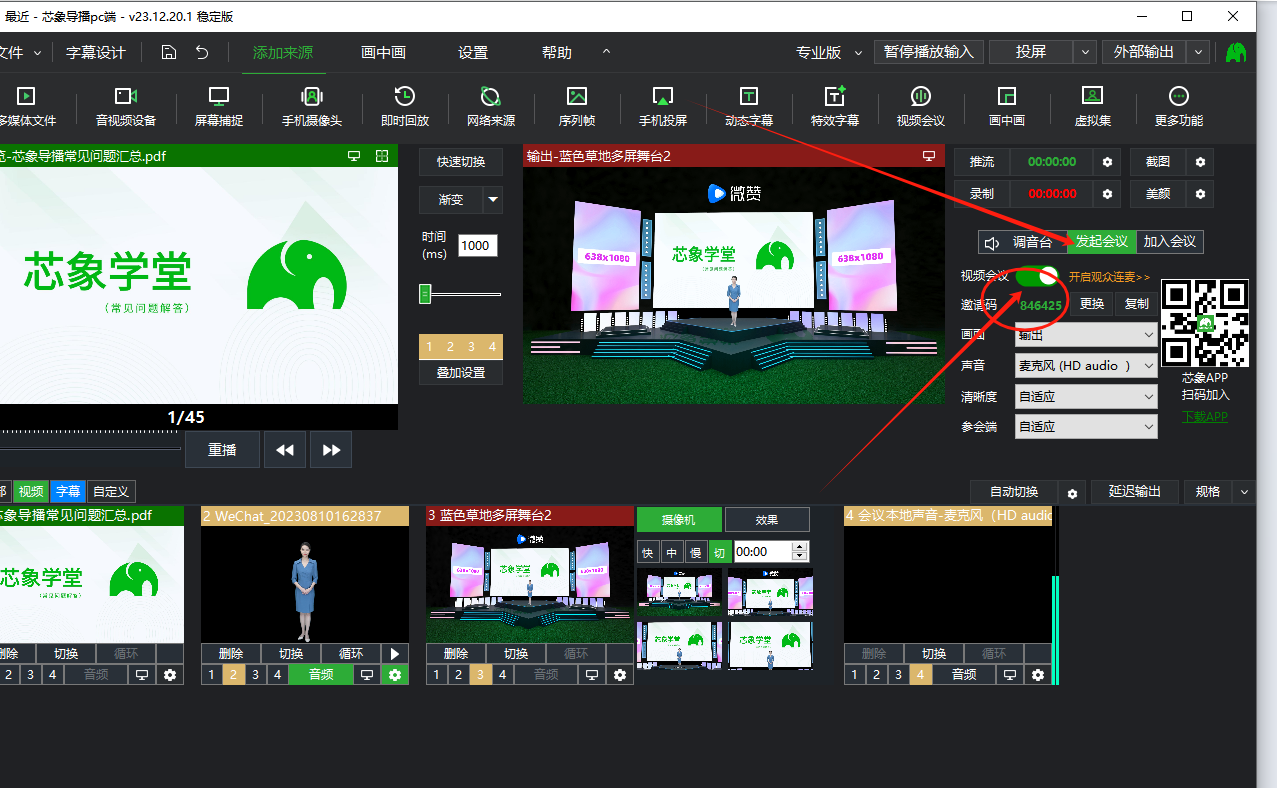1277x788 pixels.
Task: Click the 时间(ms) input field showing 1000
Action: pyautogui.click(x=477, y=246)
